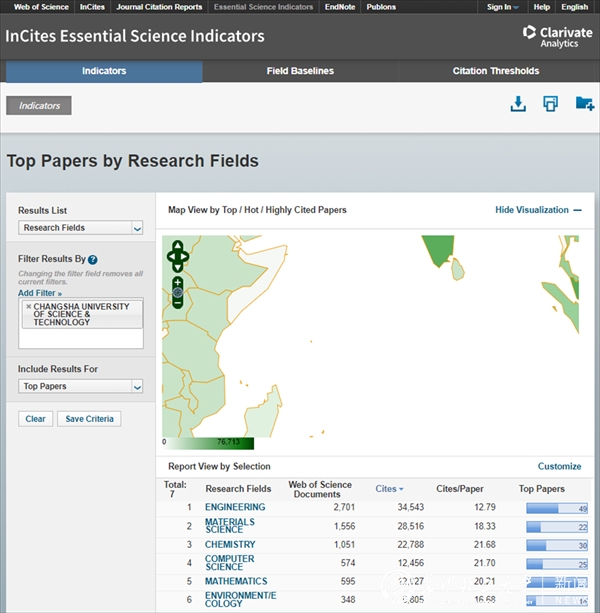The height and width of the screenshot is (613, 600).
Task: Click the Add Filter link
Action: click(40, 293)
